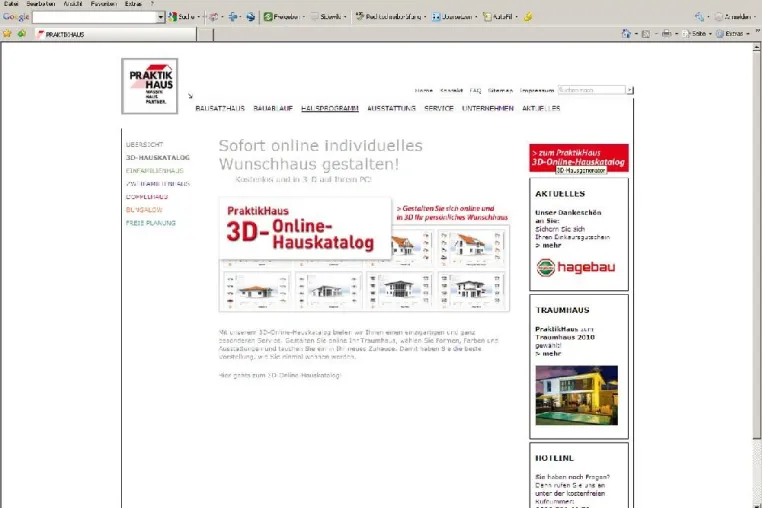Click the Übersetzen translate button
Image resolution: width=762 pixels, height=508 pixels.
(x=452, y=17)
